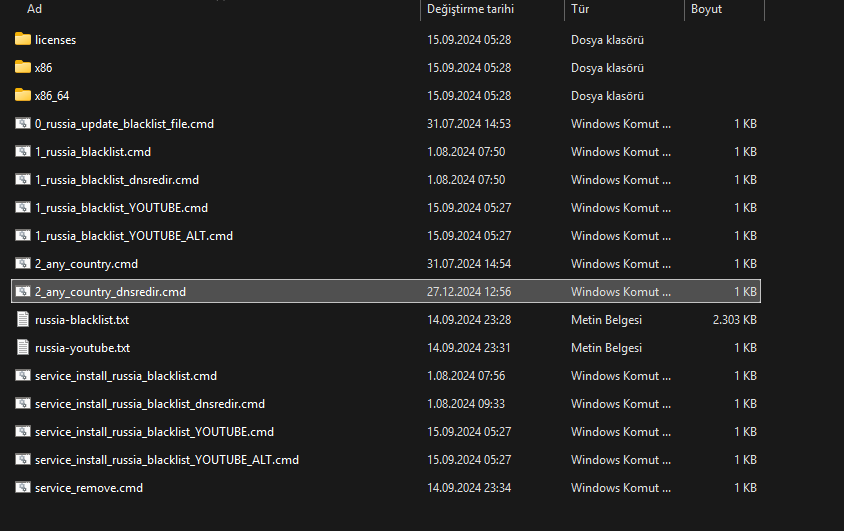Click the Tür column header
This screenshot has height=531, width=844.
579,9
